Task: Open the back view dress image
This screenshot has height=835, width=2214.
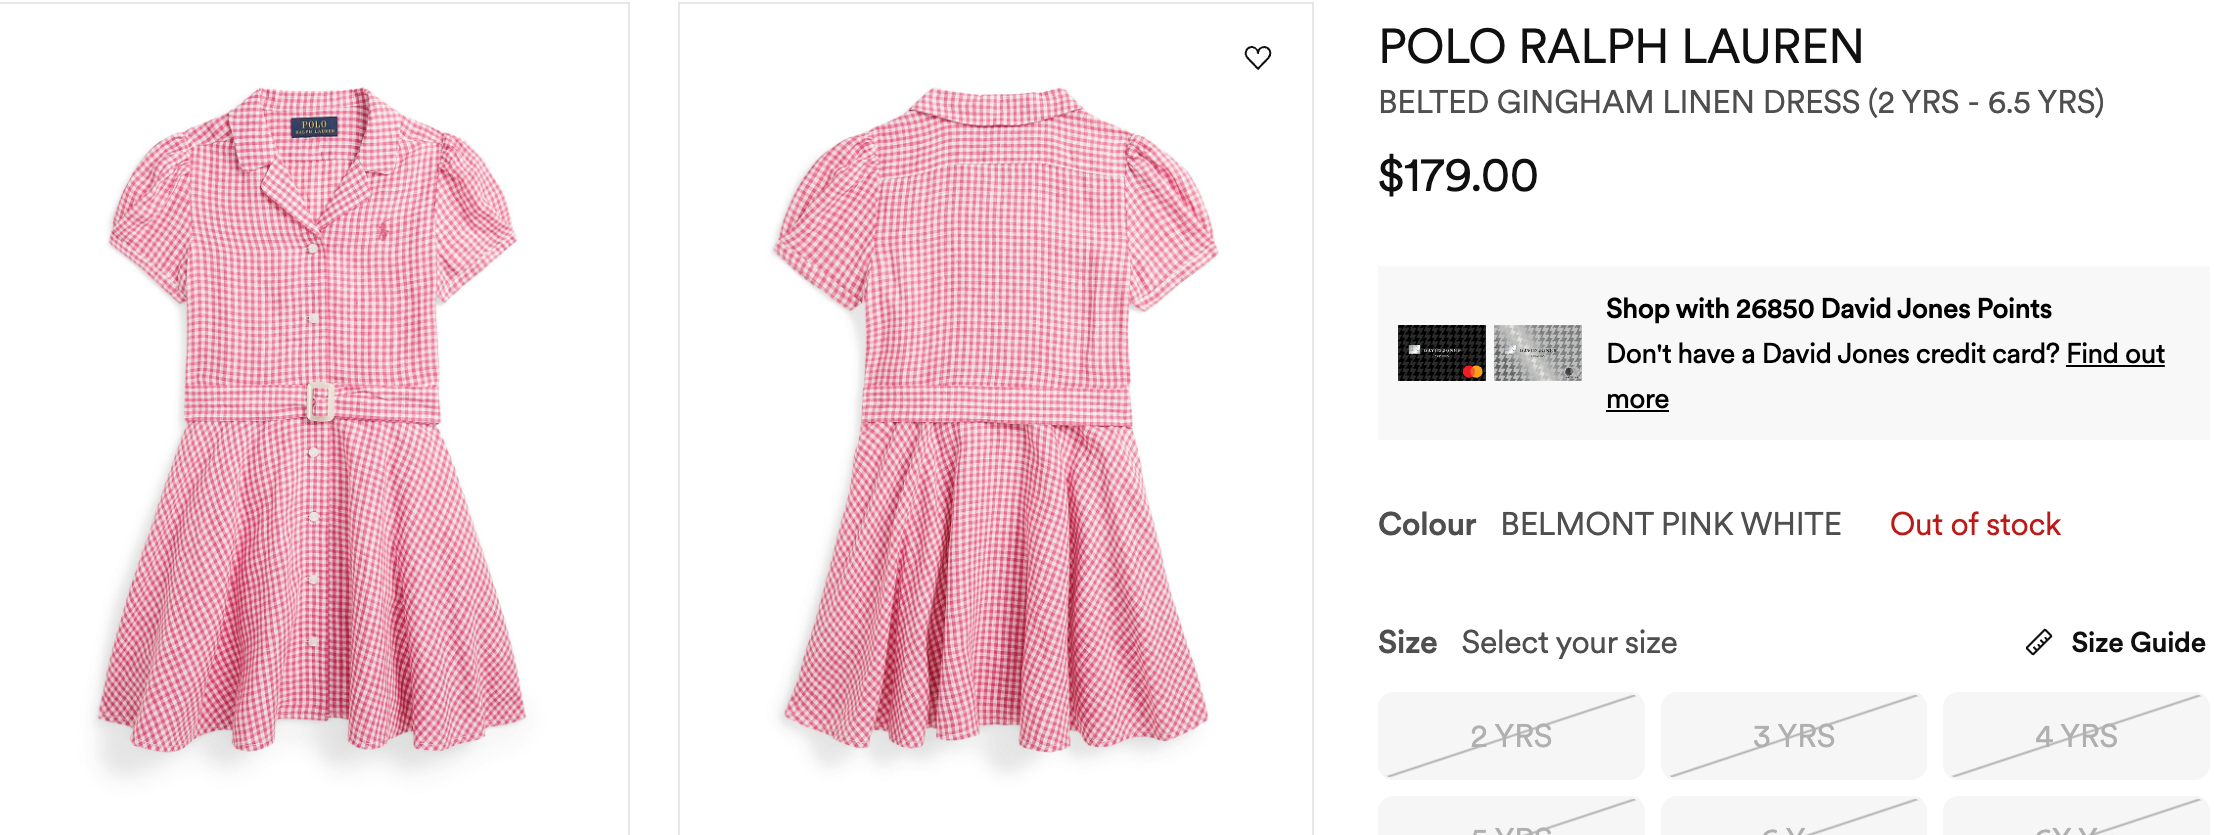Action: click(995, 418)
